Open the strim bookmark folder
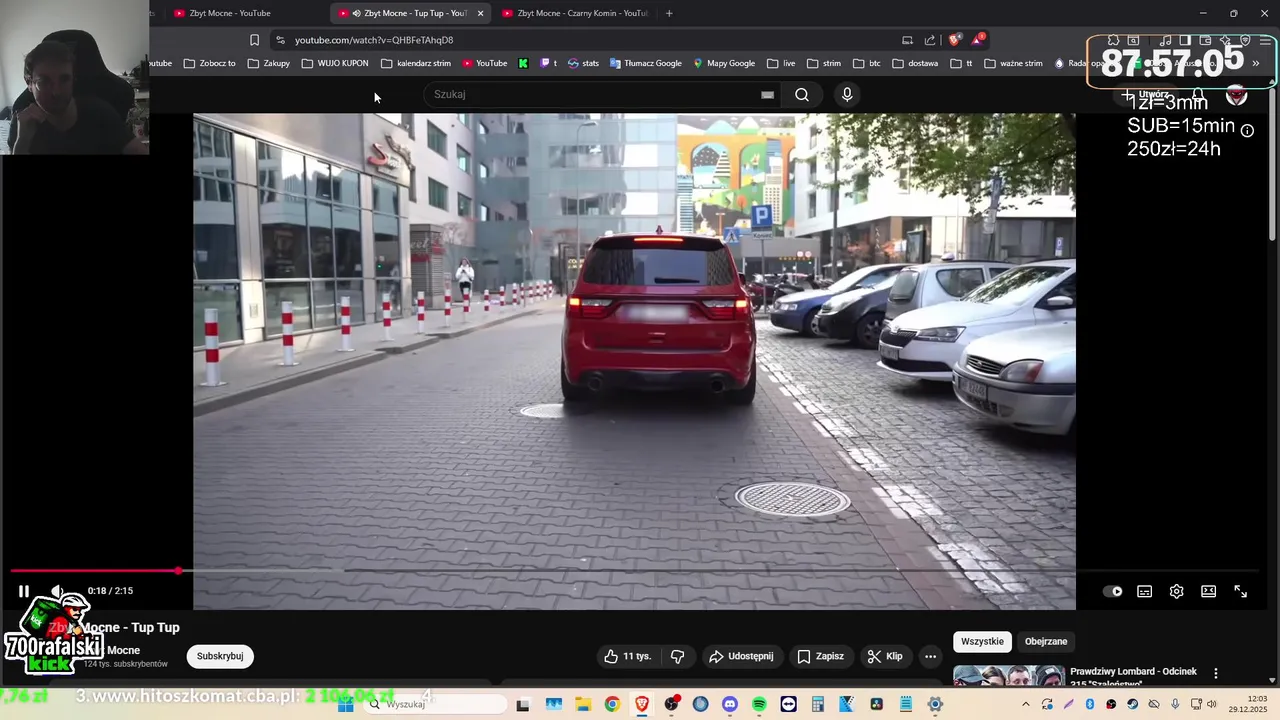Viewport: 1280px width, 720px height. pyautogui.click(x=824, y=63)
